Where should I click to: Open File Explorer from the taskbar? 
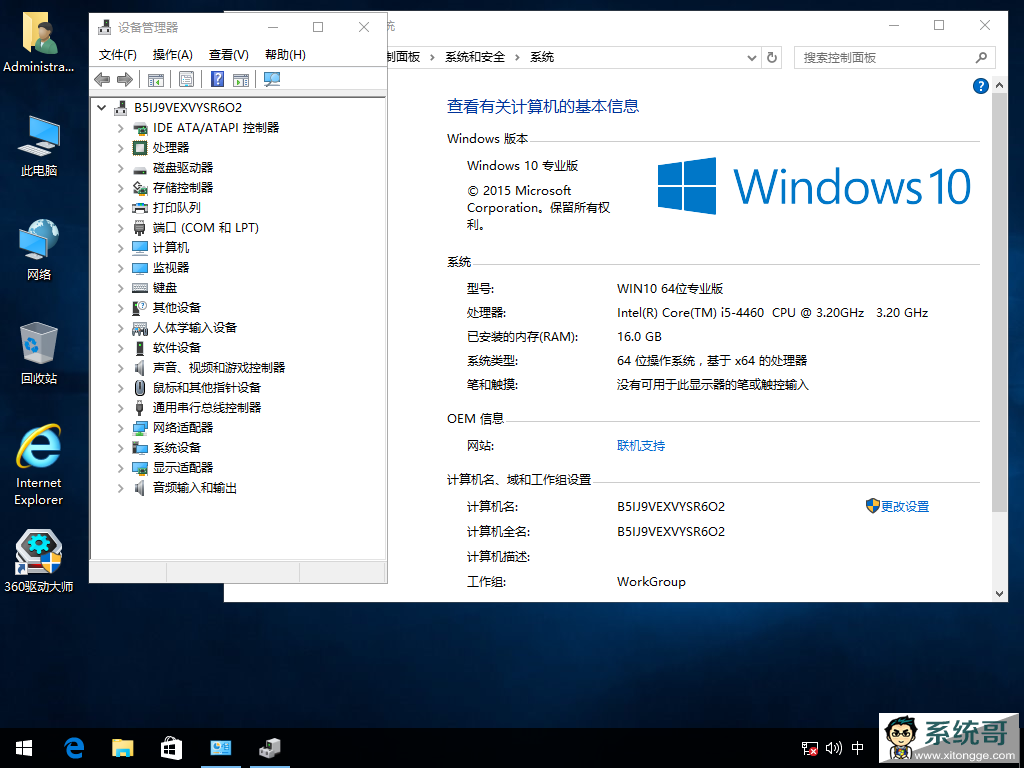tap(123, 748)
